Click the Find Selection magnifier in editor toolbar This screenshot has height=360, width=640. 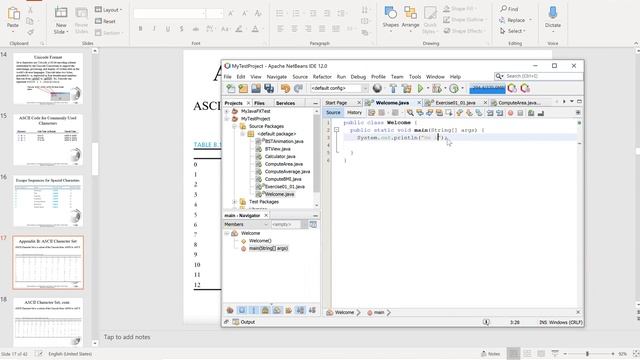click(410, 113)
